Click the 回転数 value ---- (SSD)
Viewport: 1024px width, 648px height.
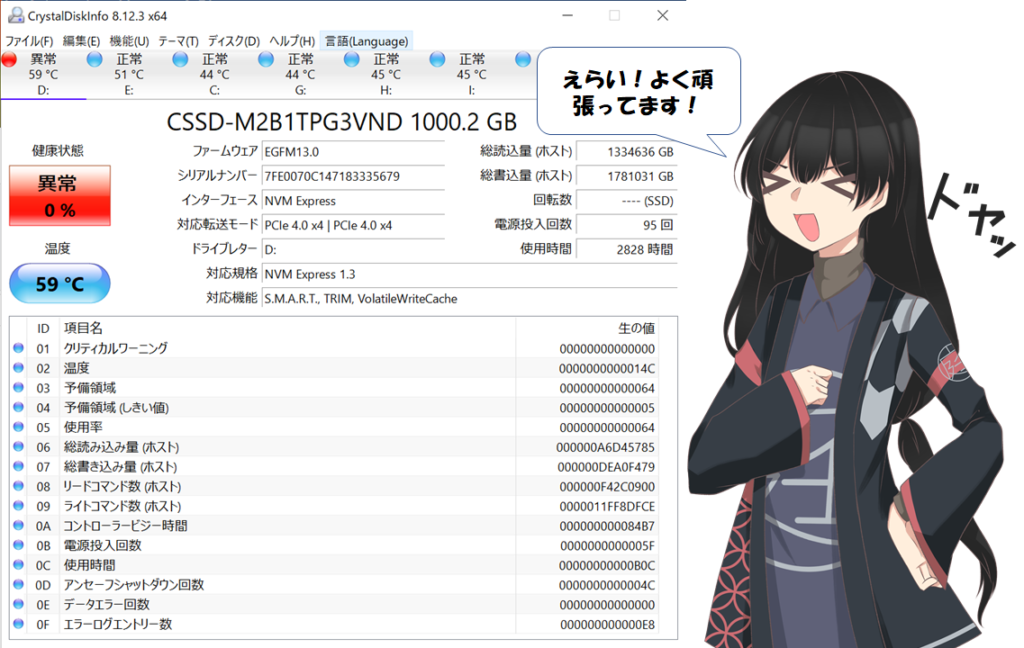coord(627,201)
